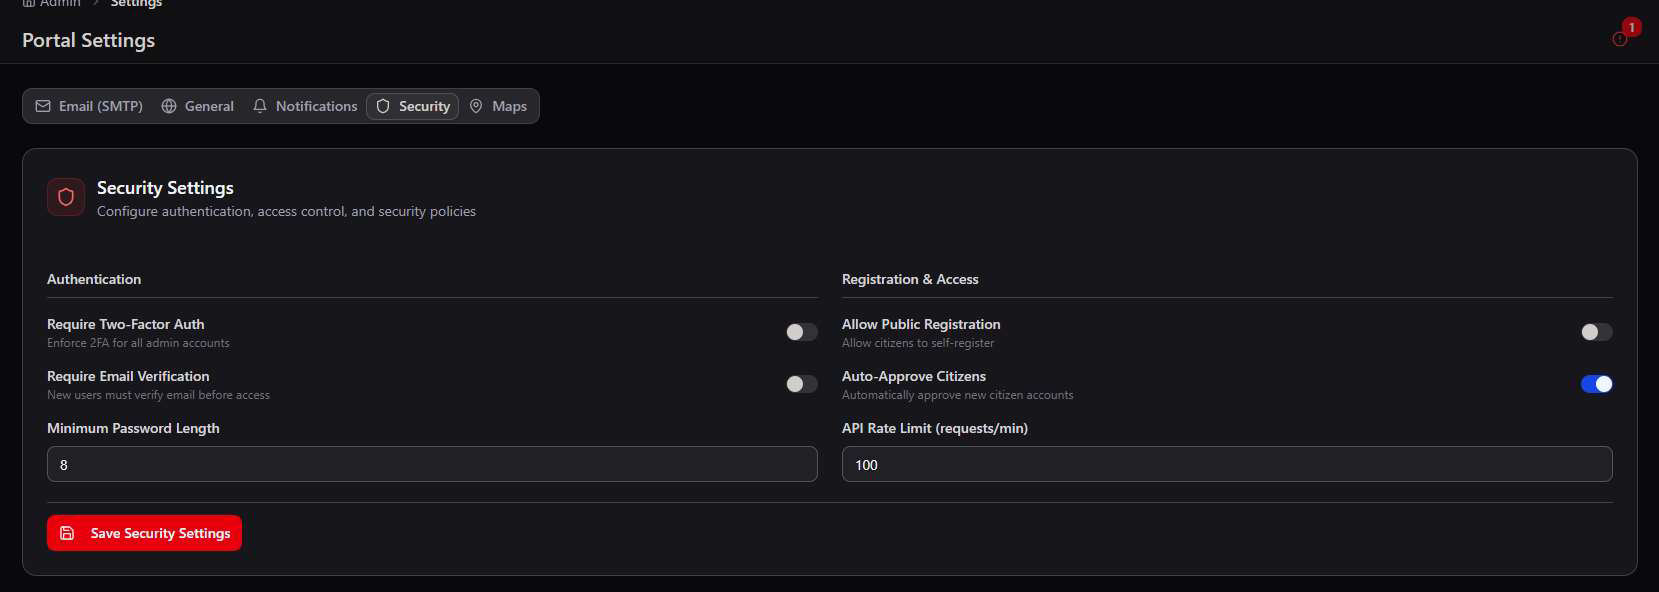The width and height of the screenshot is (1659, 592).
Task: Click the Minimum Password Length label
Action: 133,428
